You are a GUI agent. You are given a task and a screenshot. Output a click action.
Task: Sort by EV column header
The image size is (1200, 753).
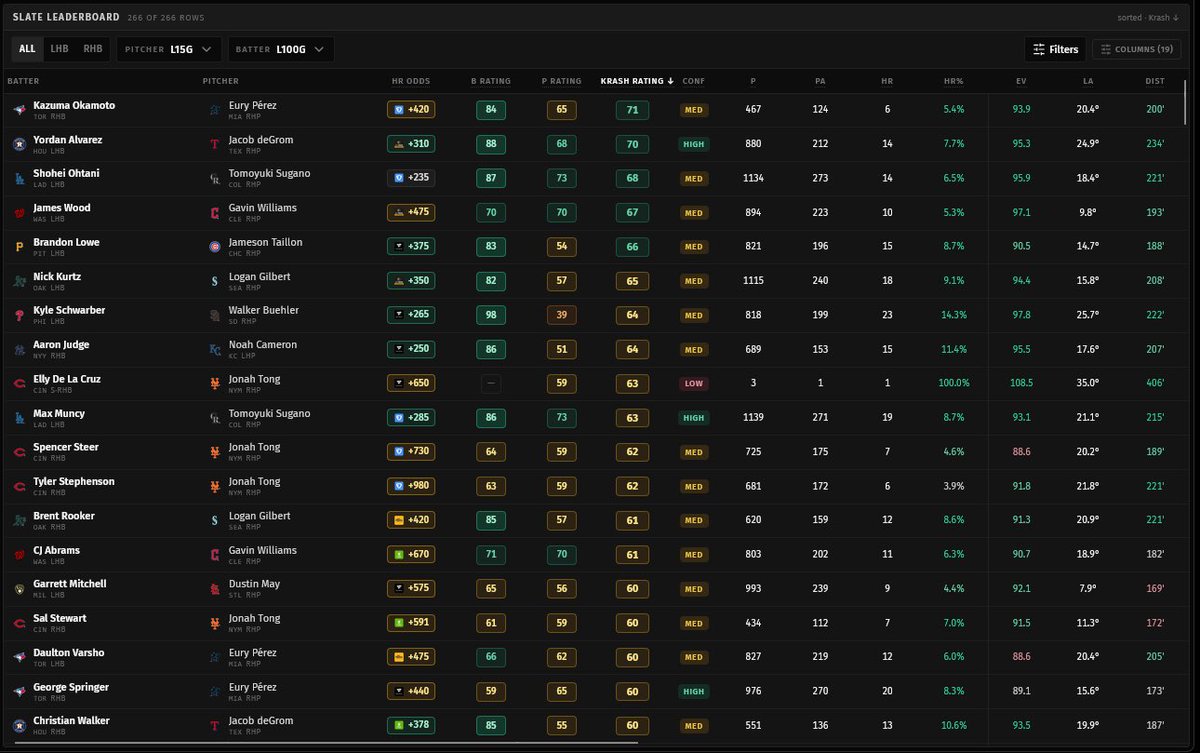point(1021,81)
